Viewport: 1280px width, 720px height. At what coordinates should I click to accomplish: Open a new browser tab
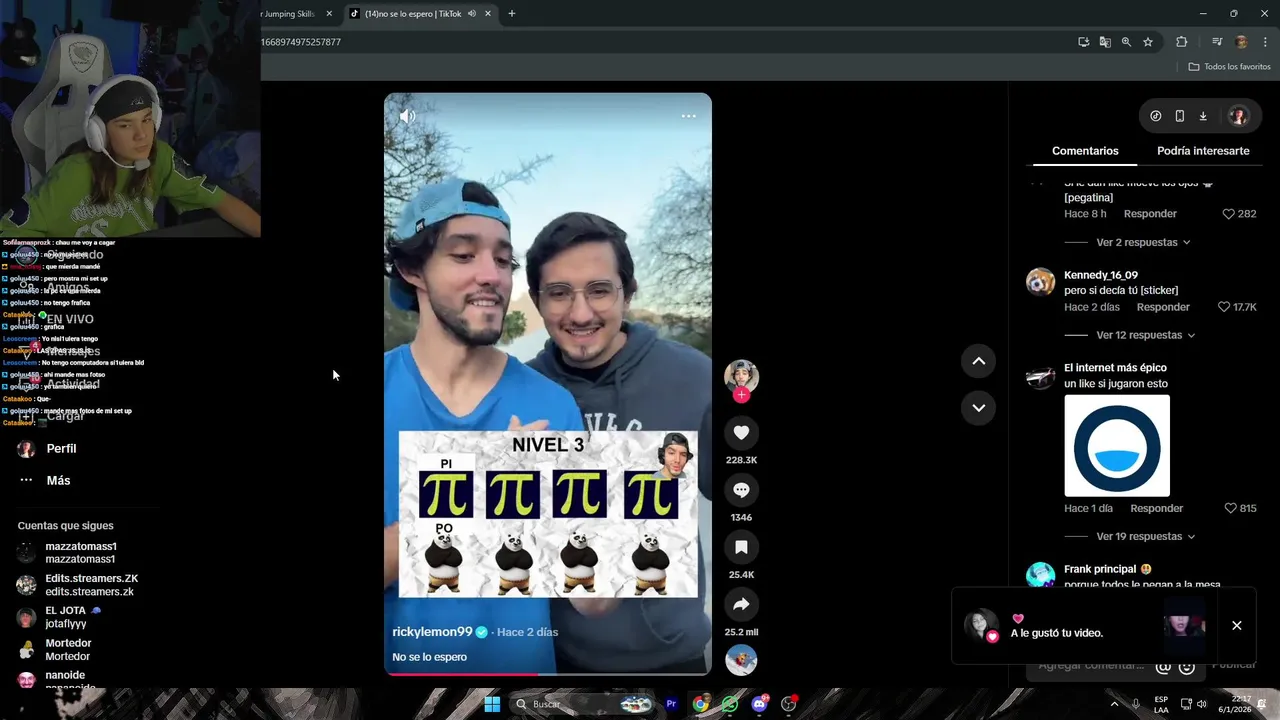[512, 14]
